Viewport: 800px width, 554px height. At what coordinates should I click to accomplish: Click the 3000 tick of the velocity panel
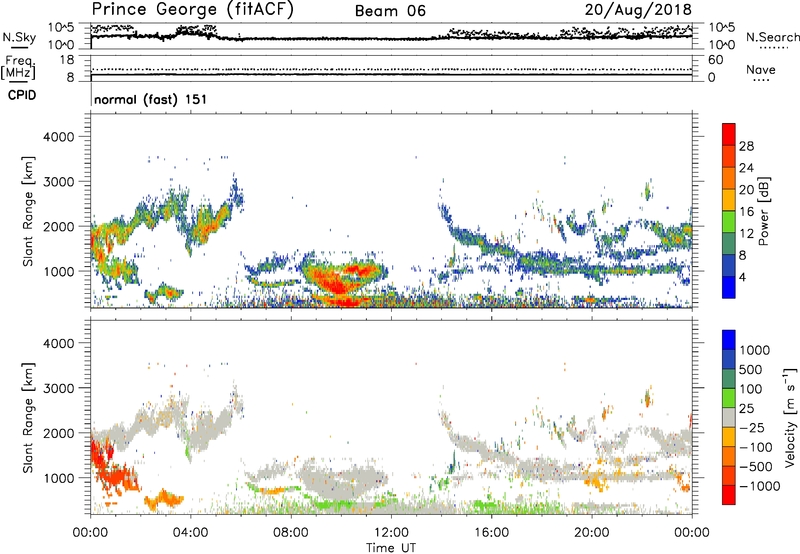[x=58, y=388]
